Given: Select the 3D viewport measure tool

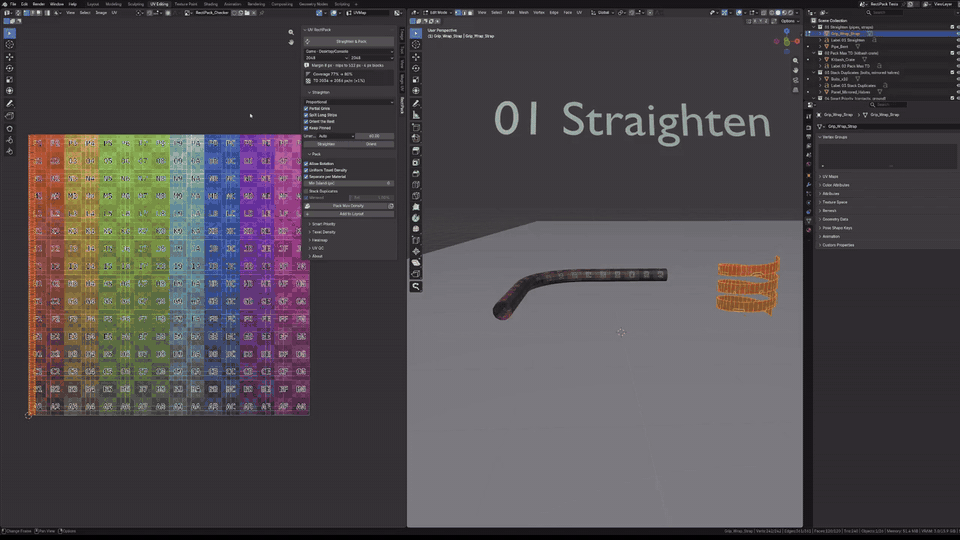Looking at the screenshot, I should coord(416,115).
